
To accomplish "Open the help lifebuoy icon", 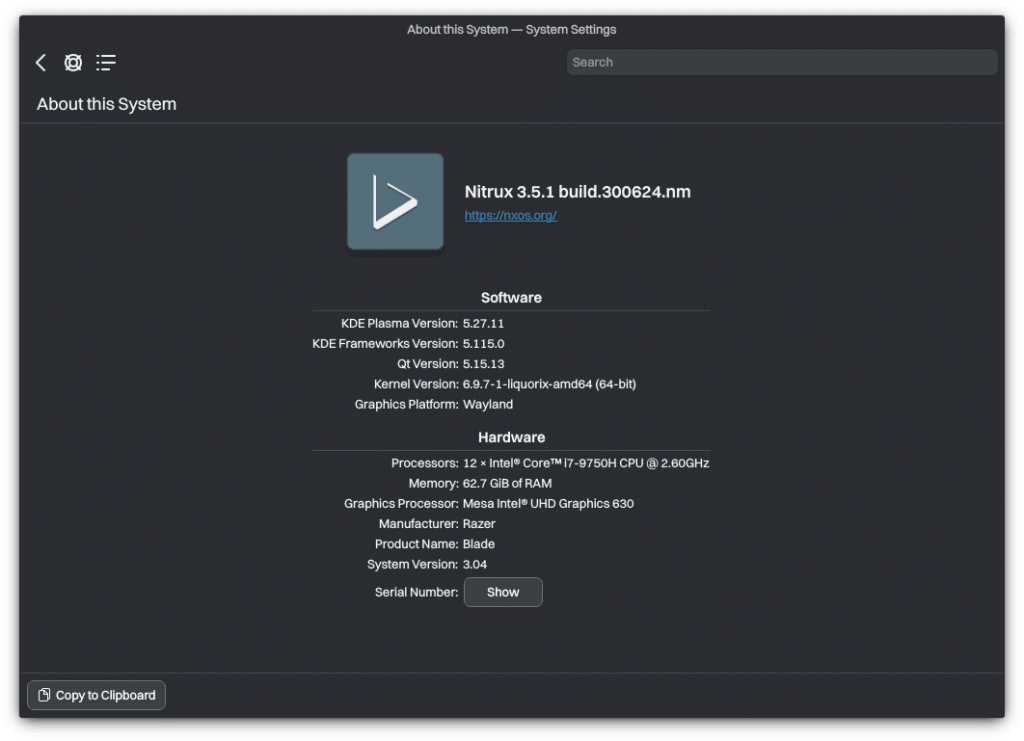I will [72, 63].
